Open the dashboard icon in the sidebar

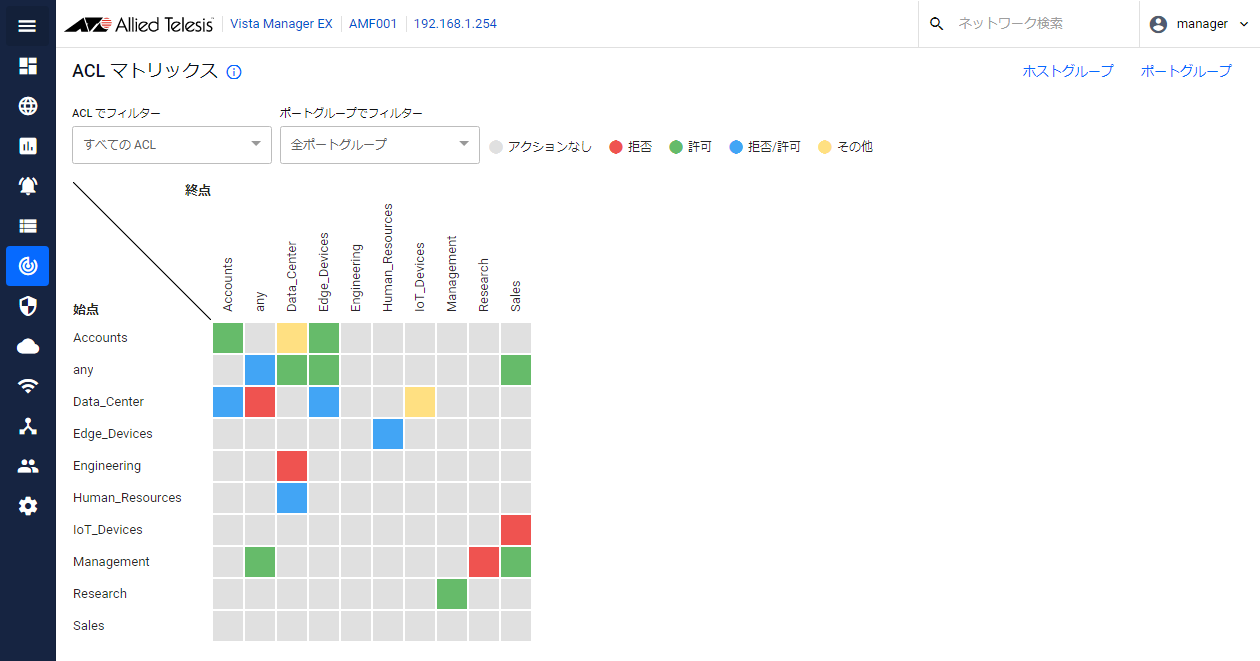tap(27, 66)
